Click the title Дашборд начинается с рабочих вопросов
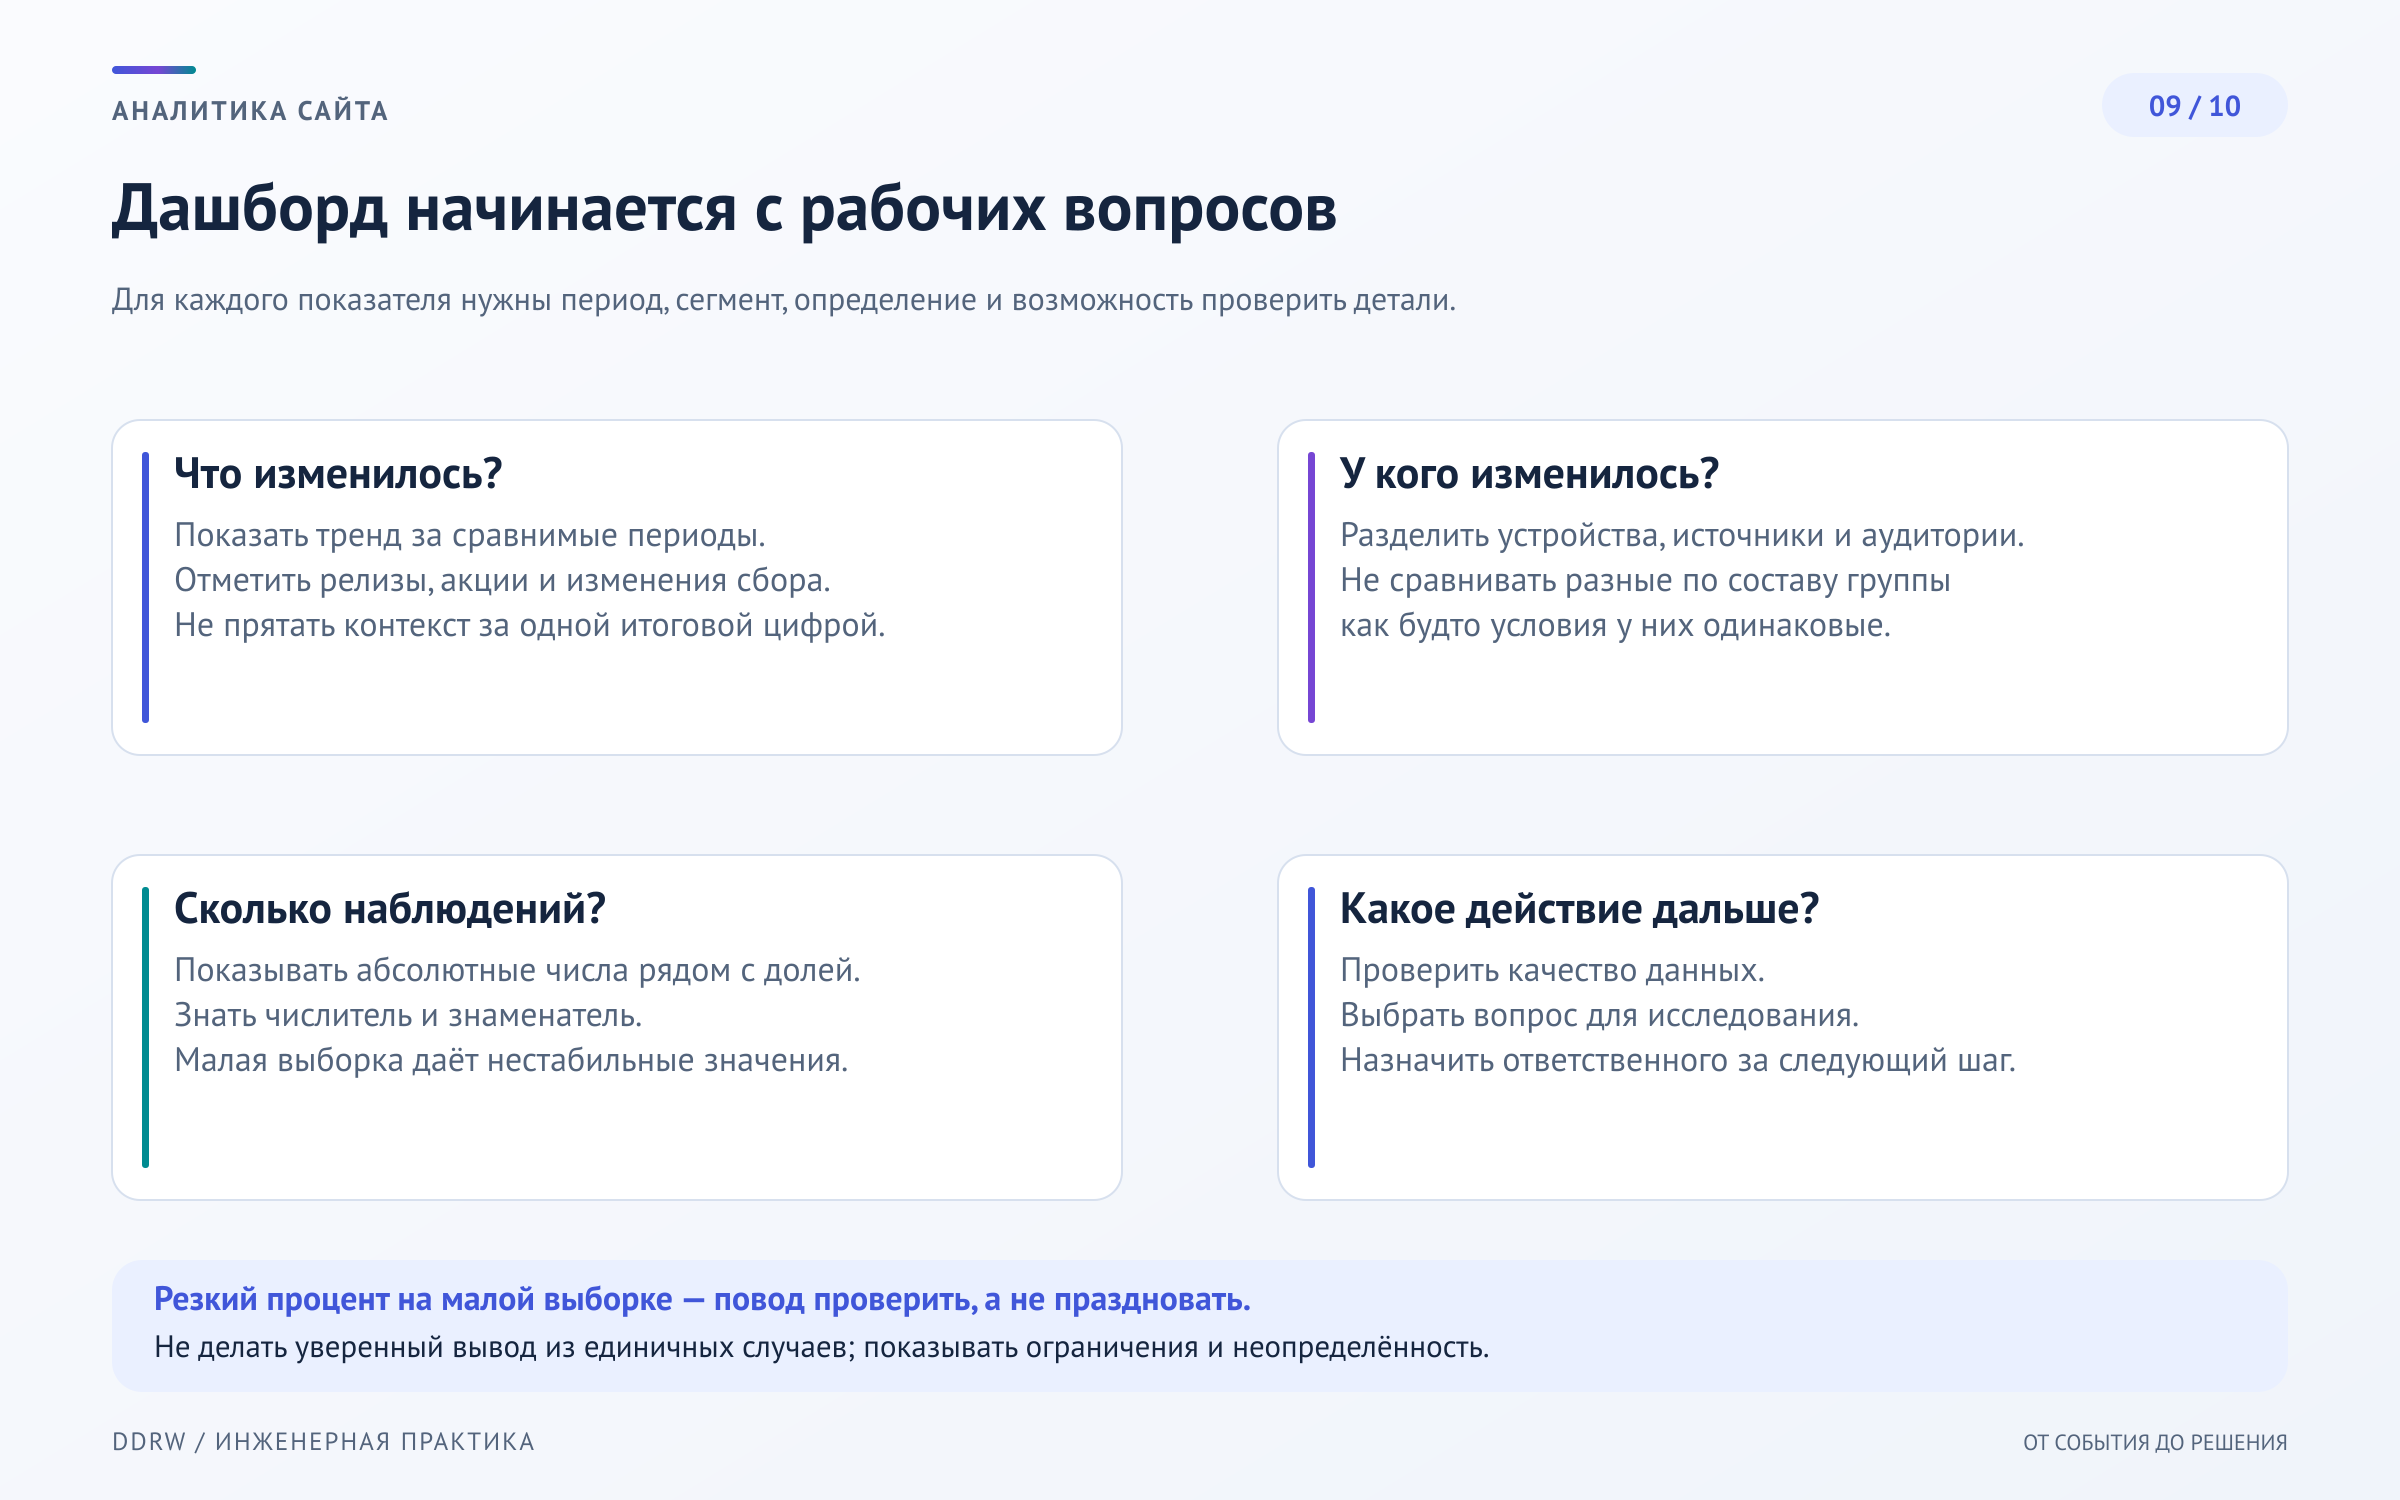 724,209
